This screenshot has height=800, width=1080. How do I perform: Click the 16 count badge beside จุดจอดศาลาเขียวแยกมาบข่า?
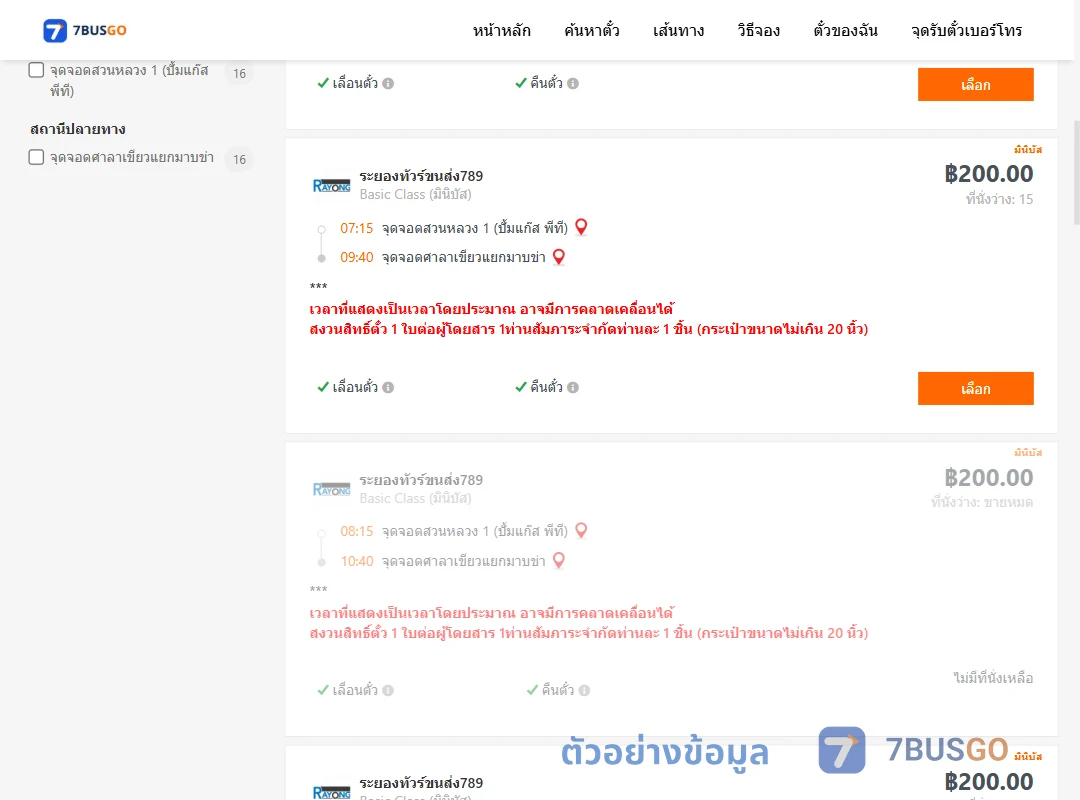tap(239, 159)
